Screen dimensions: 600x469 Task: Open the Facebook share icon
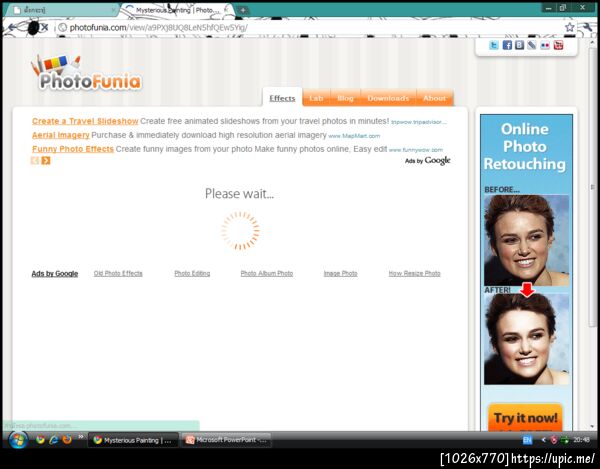tap(507, 46)
